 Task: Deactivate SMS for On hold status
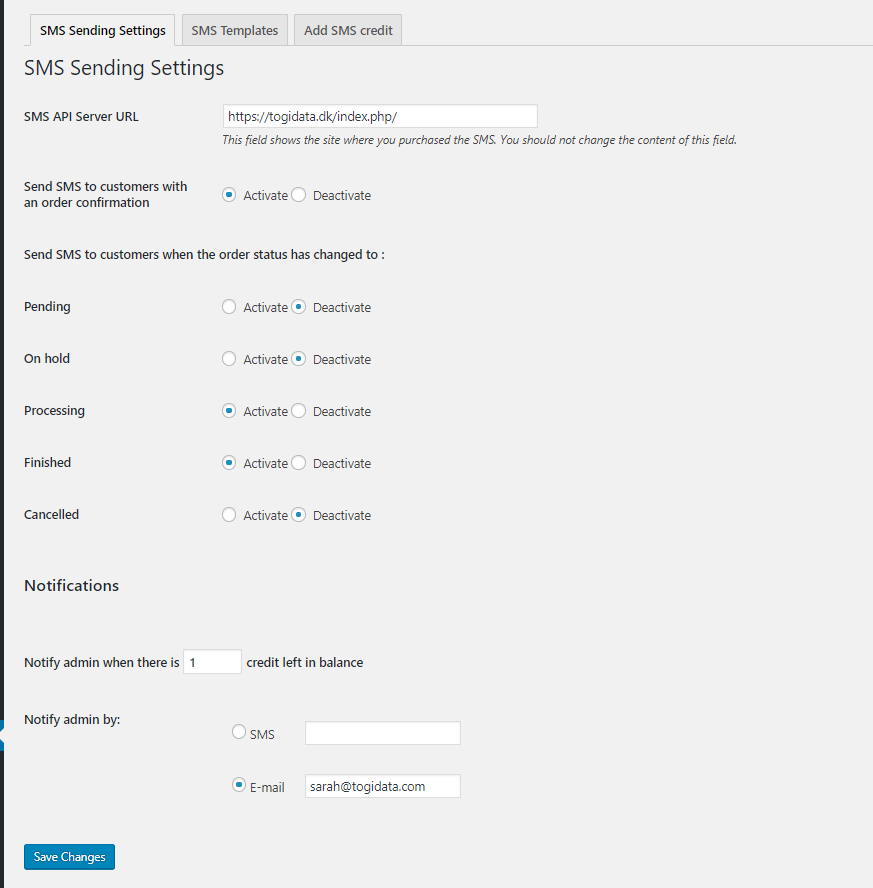tap(298, 359)
